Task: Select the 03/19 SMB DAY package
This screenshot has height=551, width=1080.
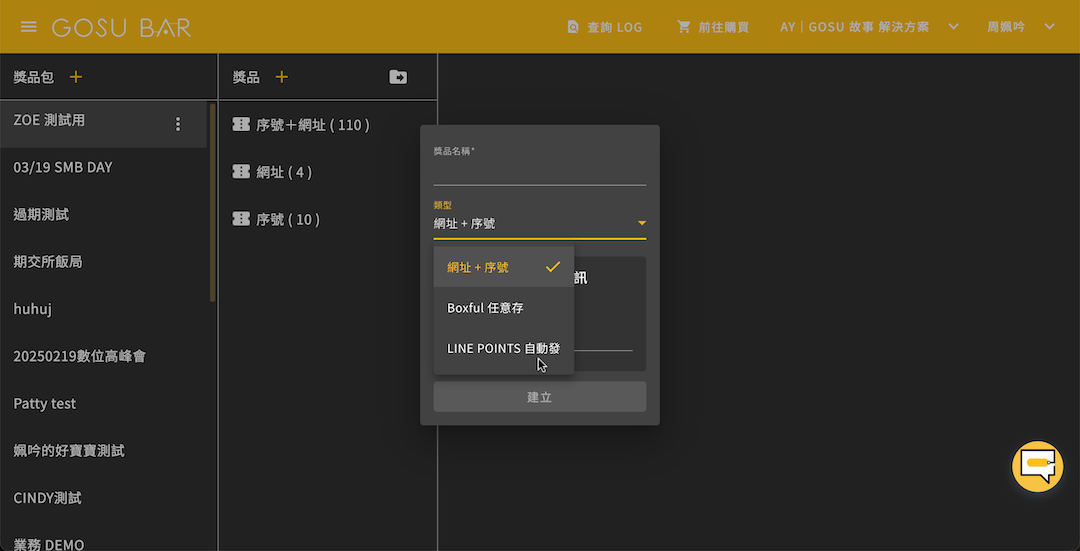Action: [x=103, y=167]
